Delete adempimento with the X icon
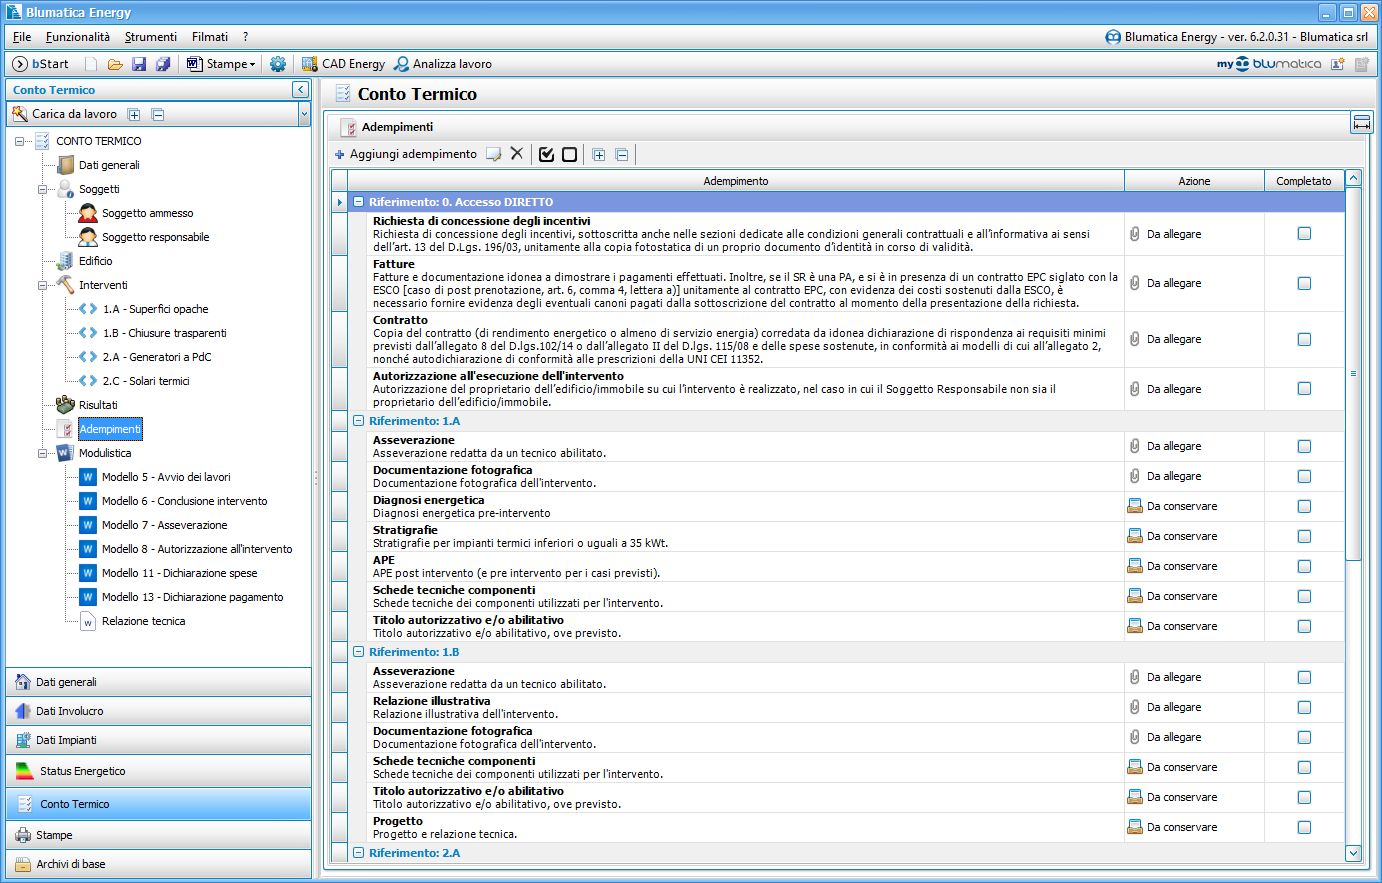 pyautogui.click(x=516, y=154)
